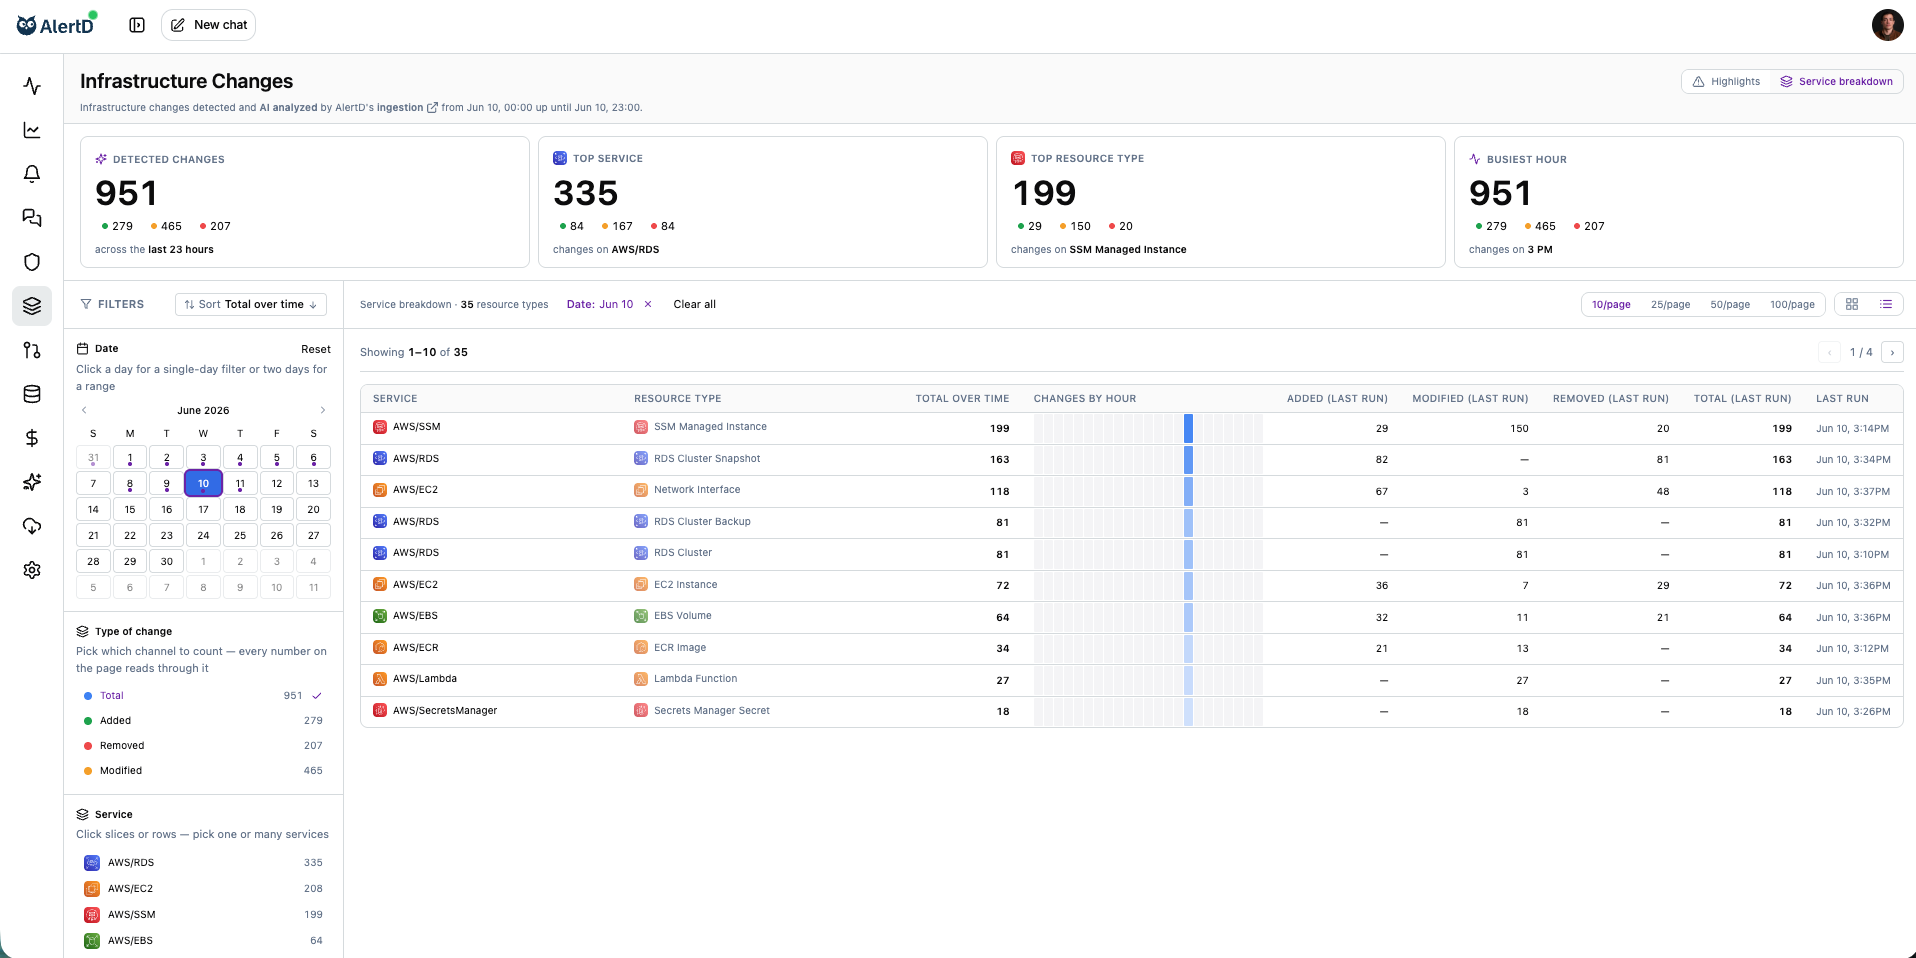Click highlighted hour bar for AWS/SSM row
Viewport: 1916px width, 958px height.
click(1188, 428)
